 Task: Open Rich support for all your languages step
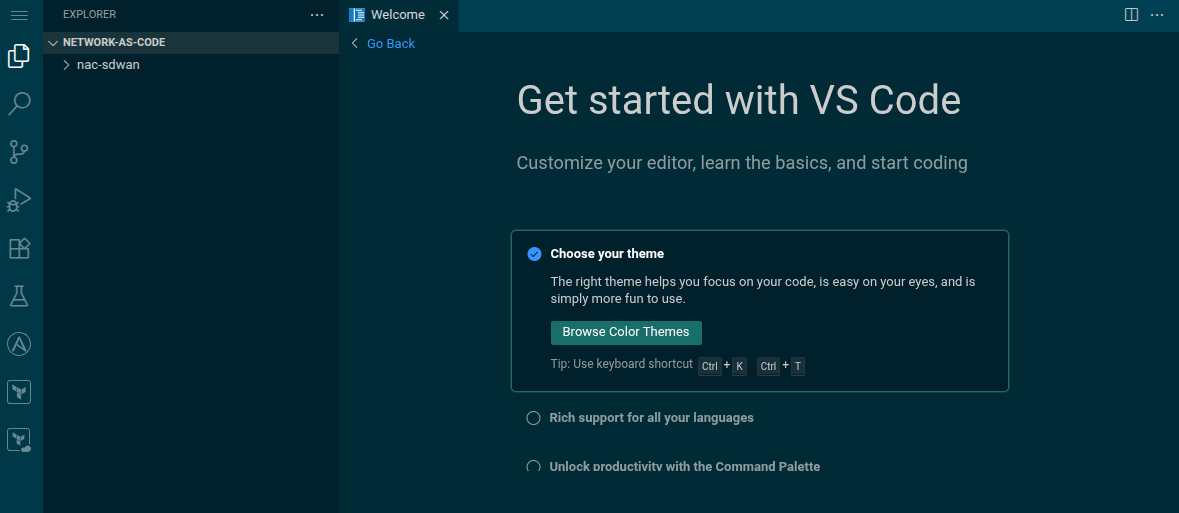tap(651, 417)
